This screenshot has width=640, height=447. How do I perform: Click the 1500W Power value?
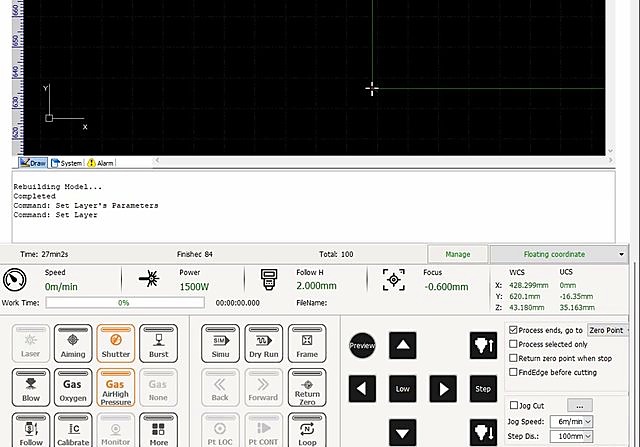pyautogui.click(x=194, y=287)
